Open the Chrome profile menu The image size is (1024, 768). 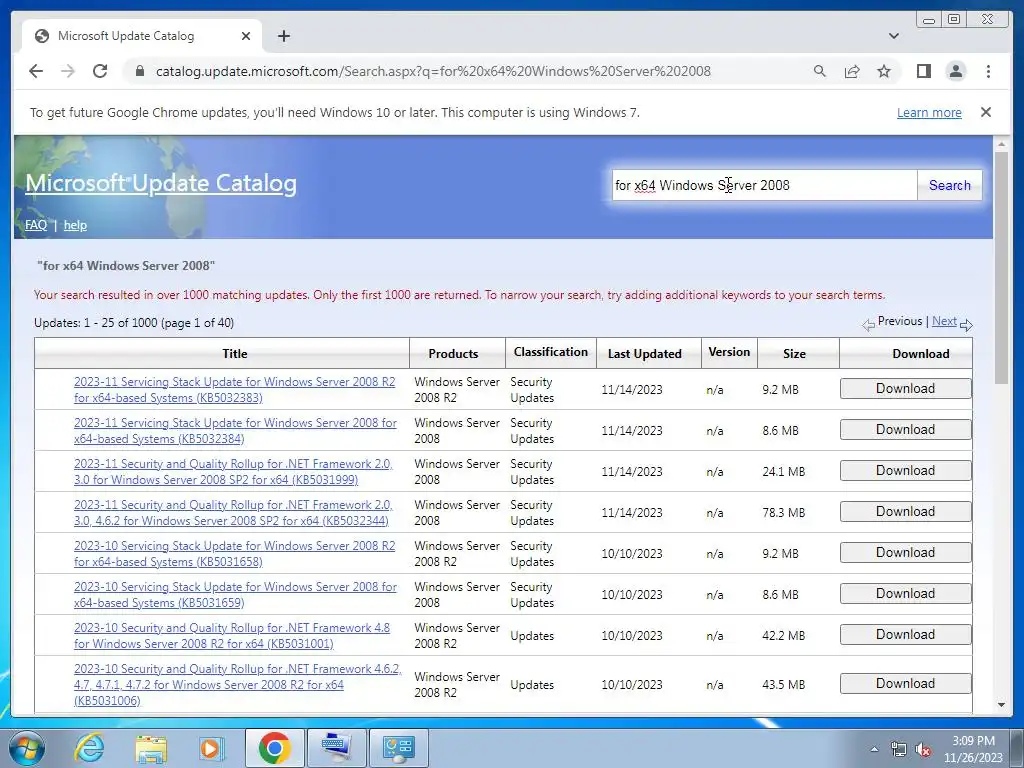click(x=955, y=71)
